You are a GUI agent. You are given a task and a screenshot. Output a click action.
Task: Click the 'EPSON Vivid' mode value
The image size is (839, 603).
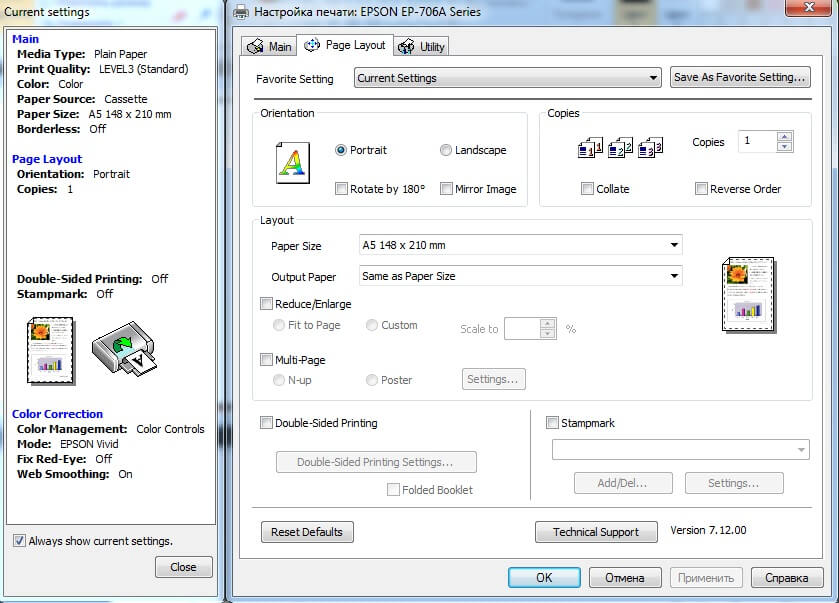[89, 444]
